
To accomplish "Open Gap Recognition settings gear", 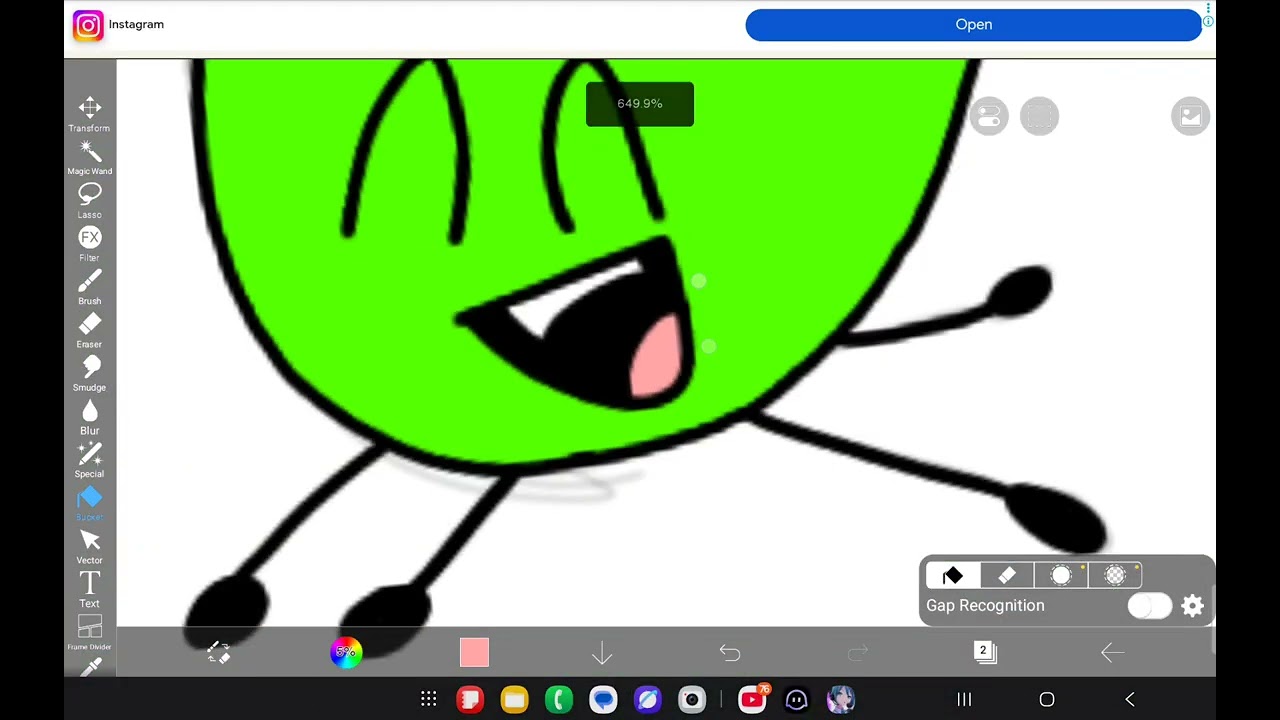I will pyautogui.click(x=1193, y=606).
